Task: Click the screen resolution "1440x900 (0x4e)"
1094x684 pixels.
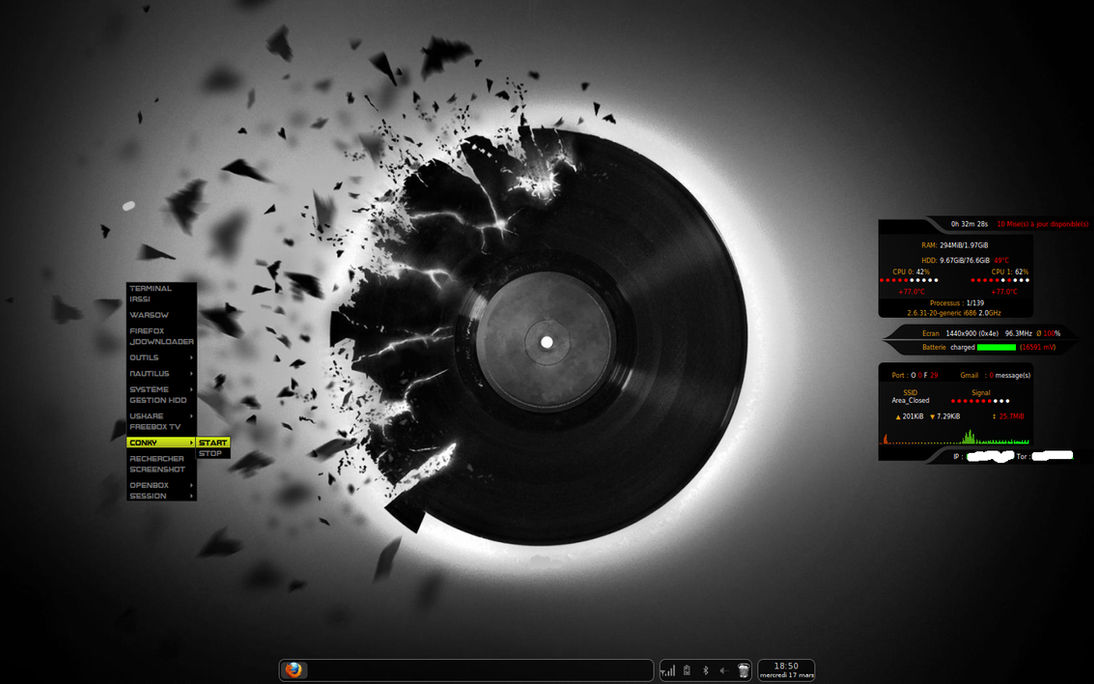Action: (972, 333)
